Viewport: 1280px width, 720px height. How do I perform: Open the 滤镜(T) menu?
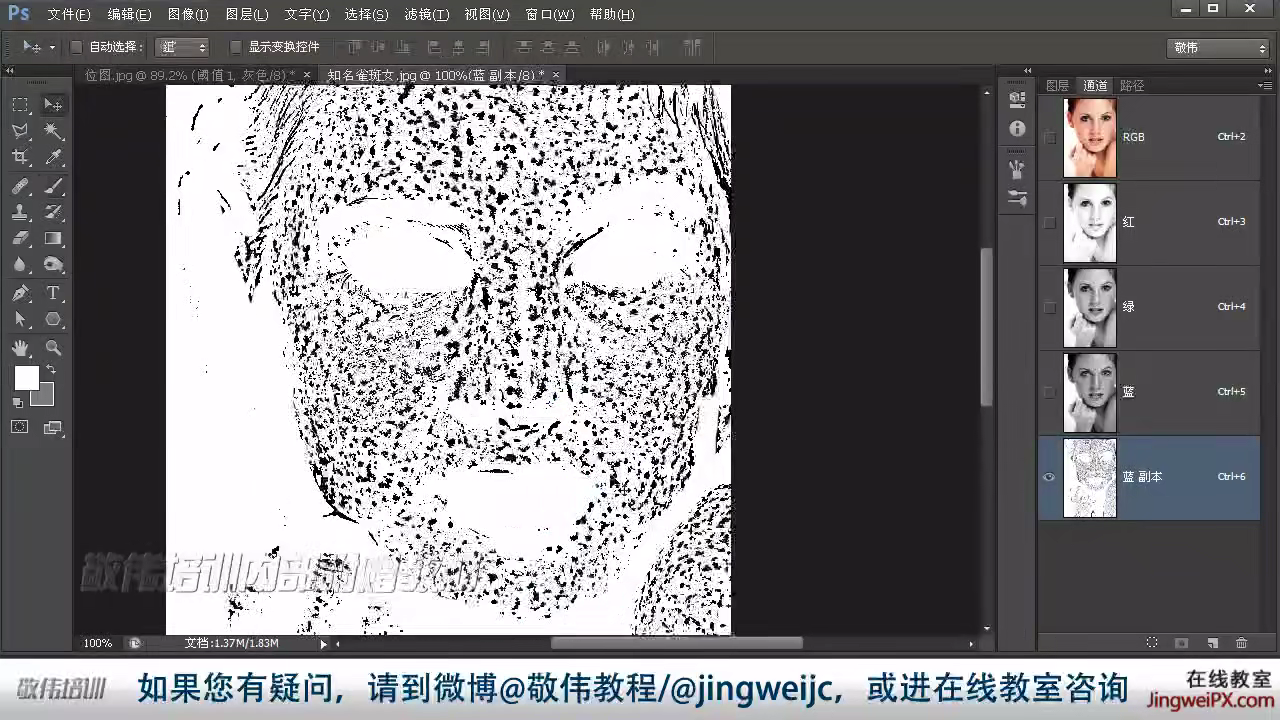pyautogui.click(x=426, y=15)
